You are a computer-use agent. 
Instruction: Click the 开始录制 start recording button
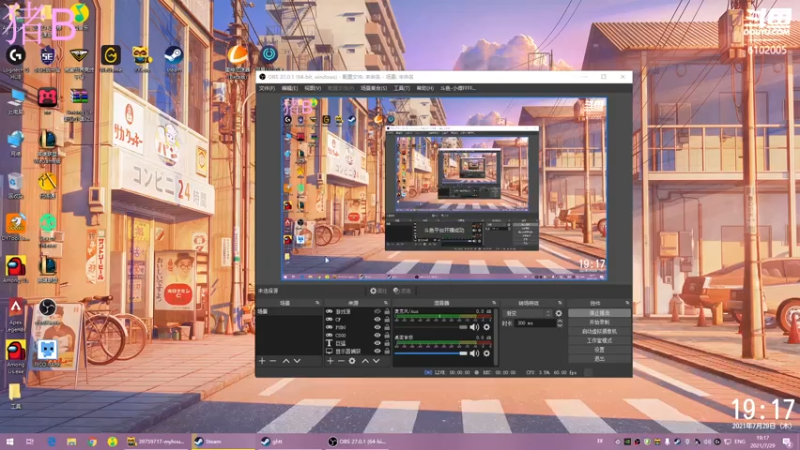point(599,322)
